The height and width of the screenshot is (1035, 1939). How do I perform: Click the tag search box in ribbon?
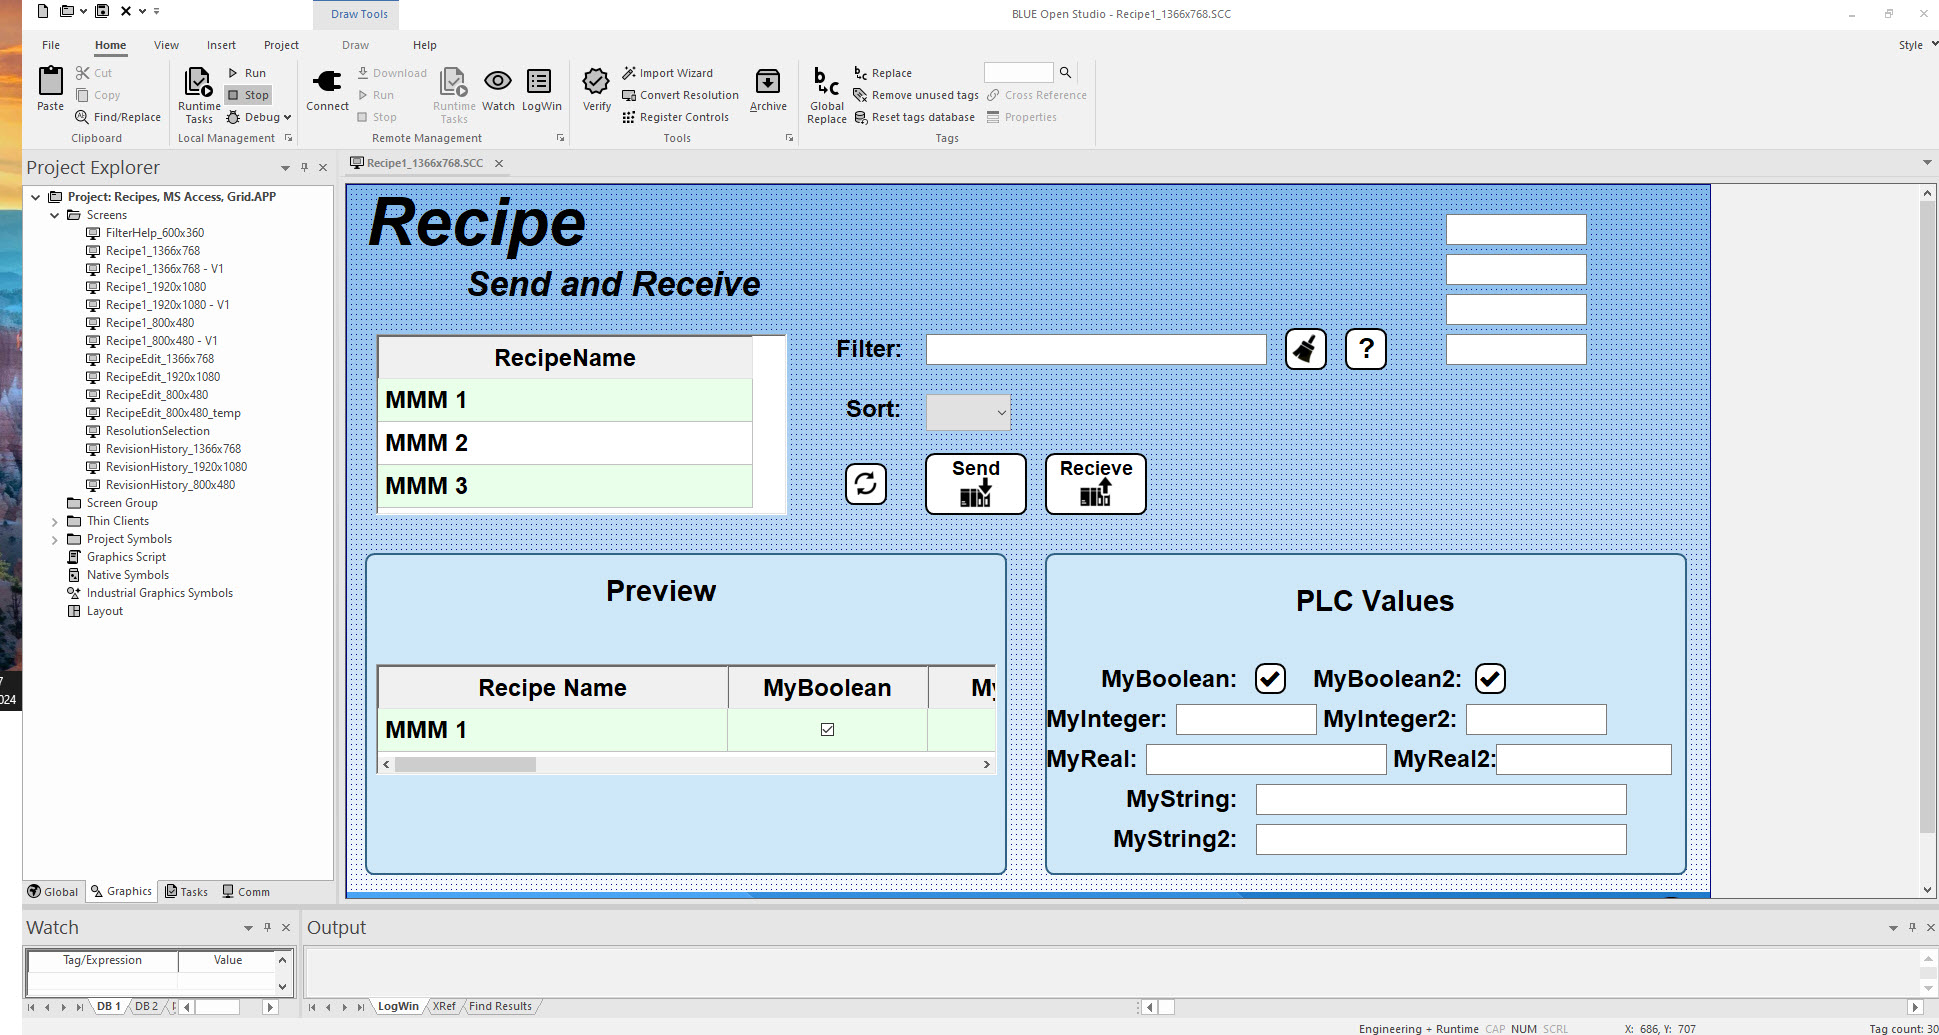pos(1019,72)
